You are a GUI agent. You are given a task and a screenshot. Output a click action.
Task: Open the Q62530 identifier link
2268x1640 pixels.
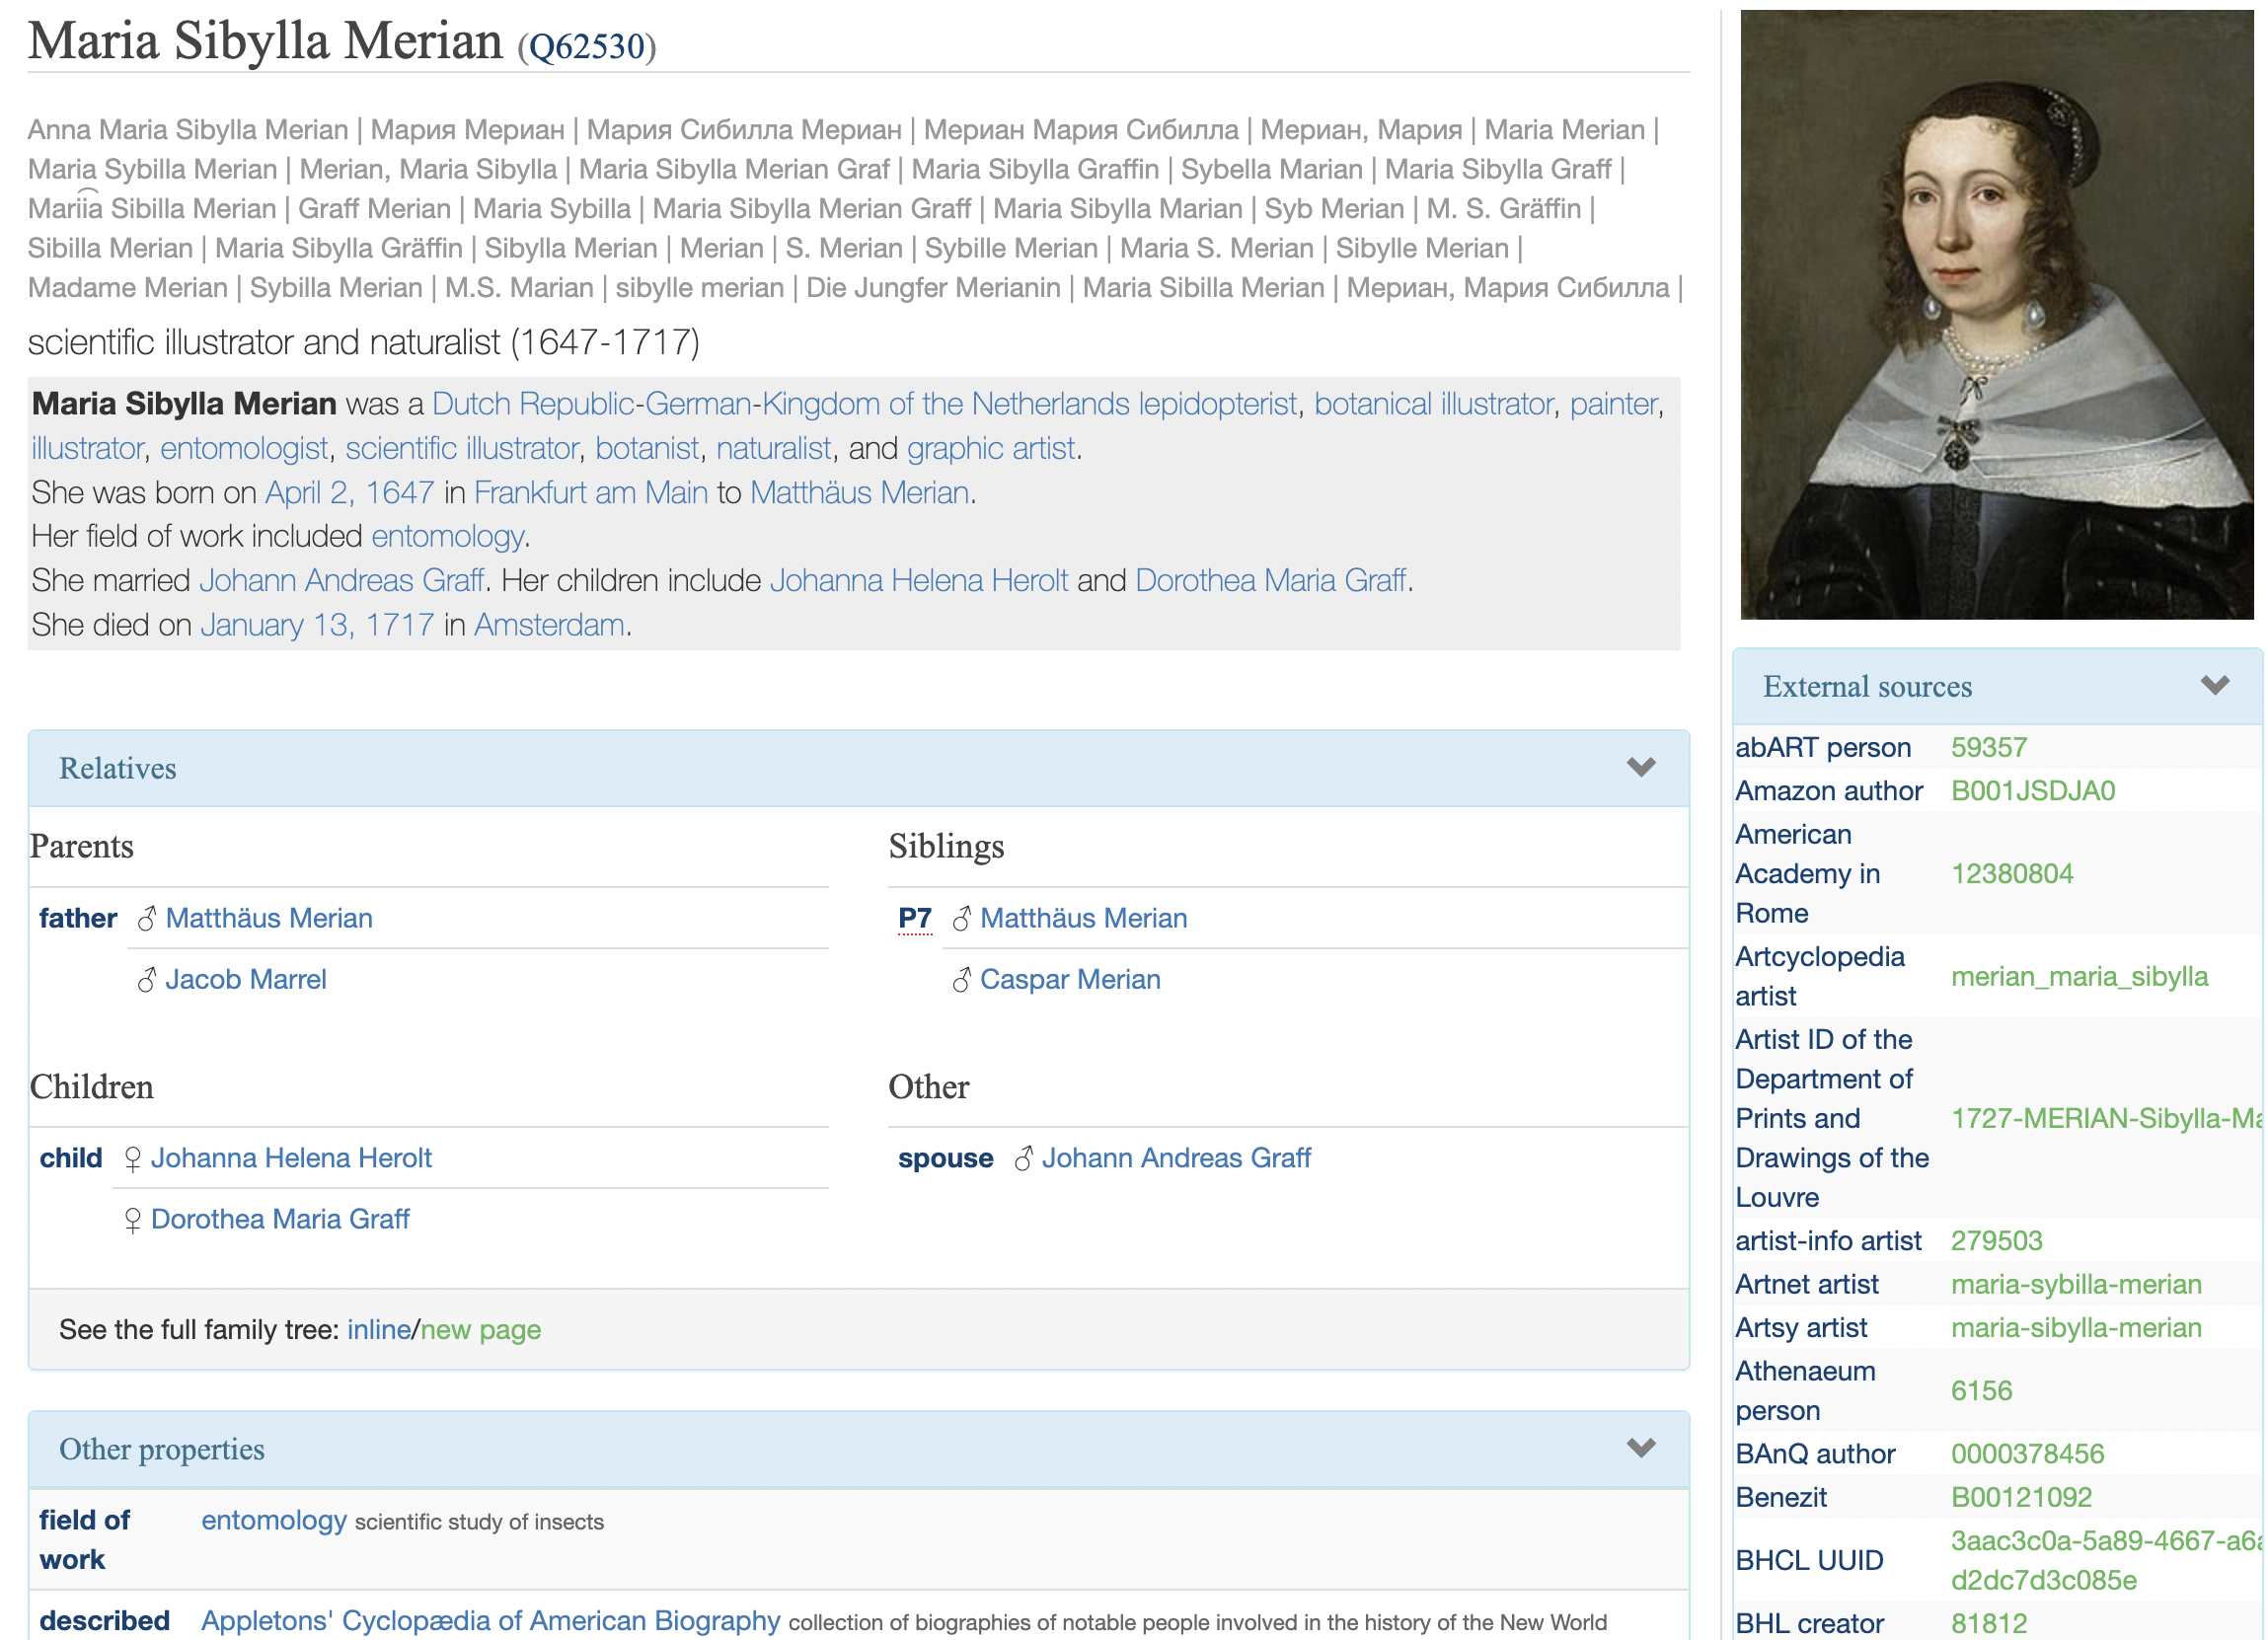coord(587,47)
